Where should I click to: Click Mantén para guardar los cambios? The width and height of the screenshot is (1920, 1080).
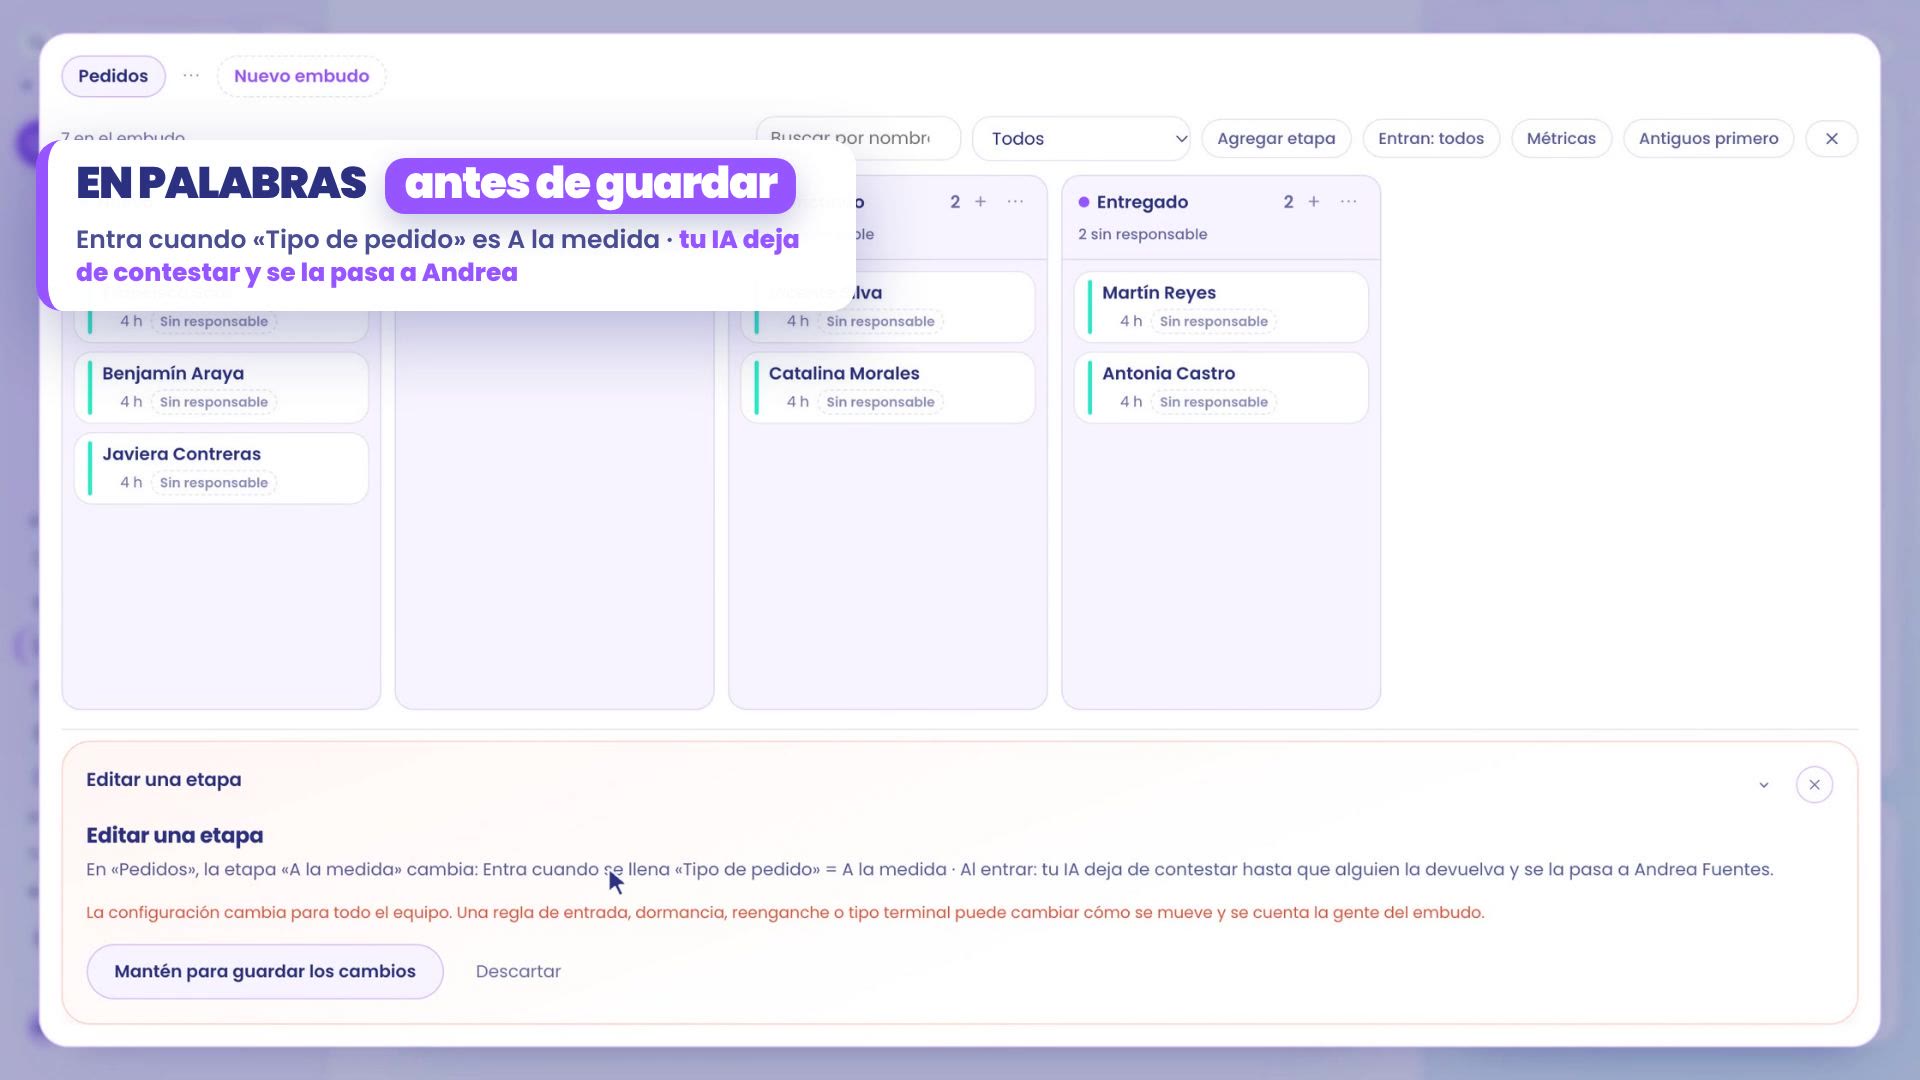pos(265,971)
